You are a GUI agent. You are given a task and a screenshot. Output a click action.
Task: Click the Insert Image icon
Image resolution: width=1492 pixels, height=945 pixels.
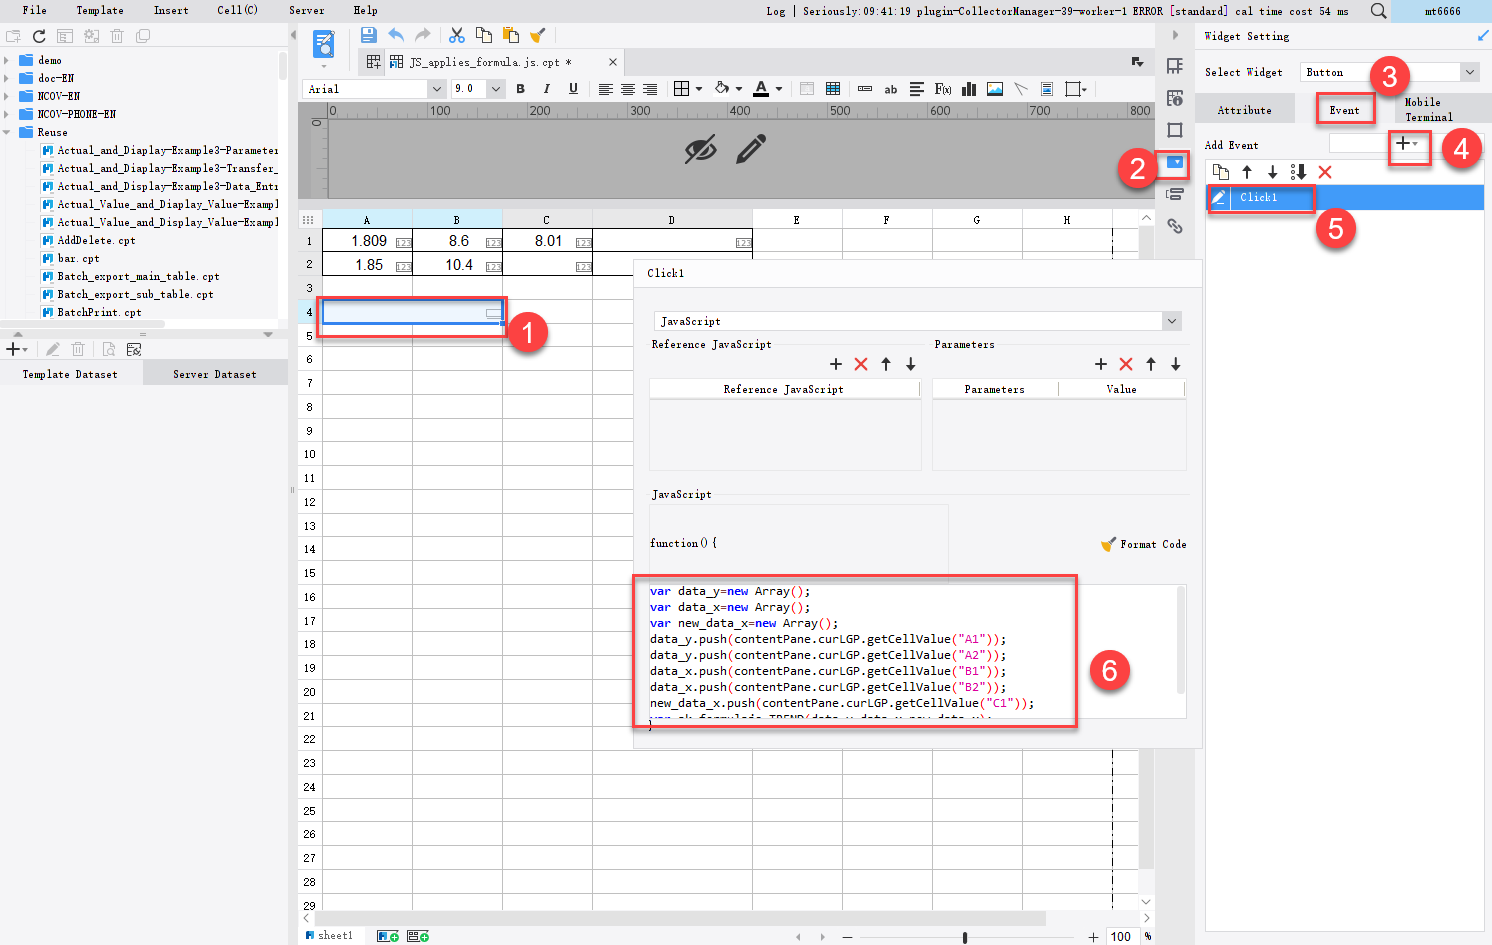pyautogui.click(x=994, y=89)
